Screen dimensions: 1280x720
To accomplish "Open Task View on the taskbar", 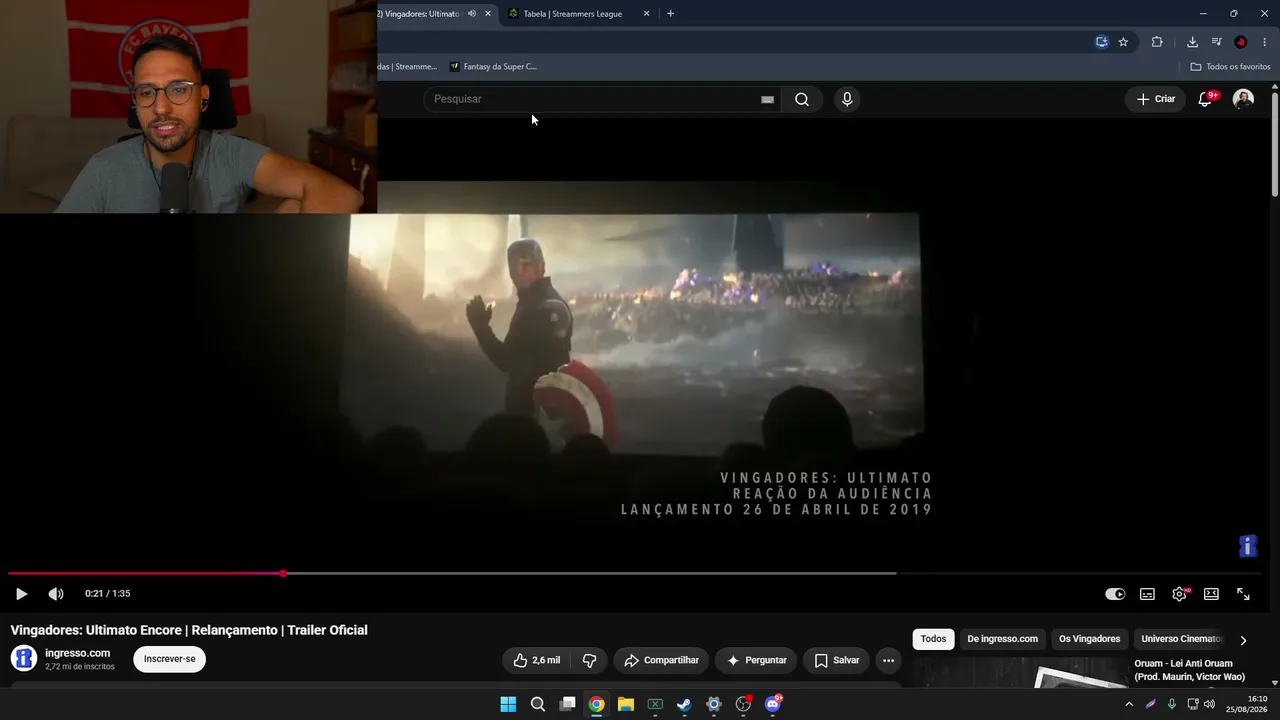I will coord(567,704).
